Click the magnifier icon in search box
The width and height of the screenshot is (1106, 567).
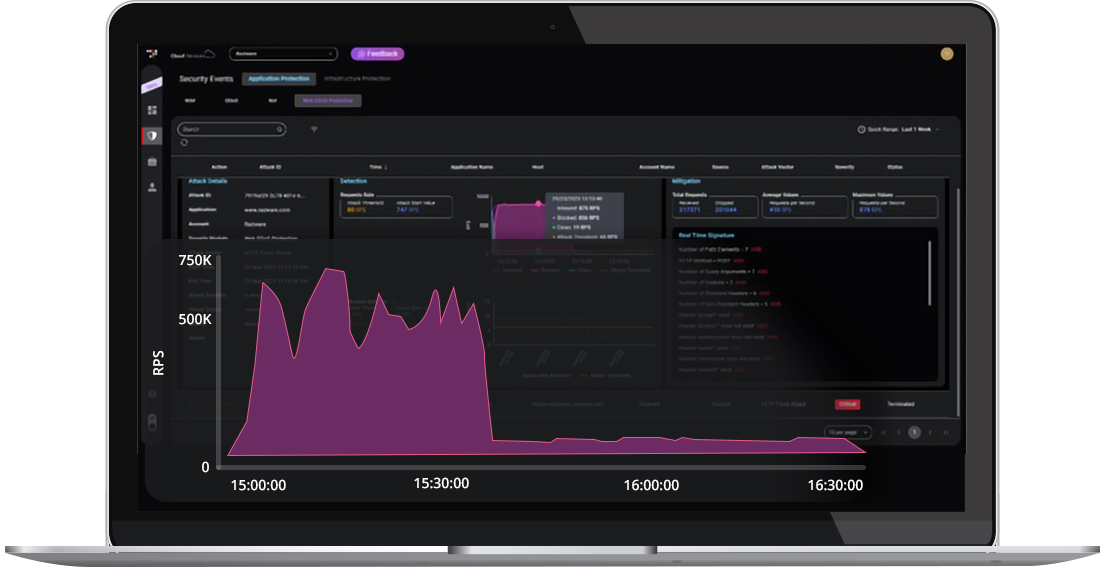point(279,130)
